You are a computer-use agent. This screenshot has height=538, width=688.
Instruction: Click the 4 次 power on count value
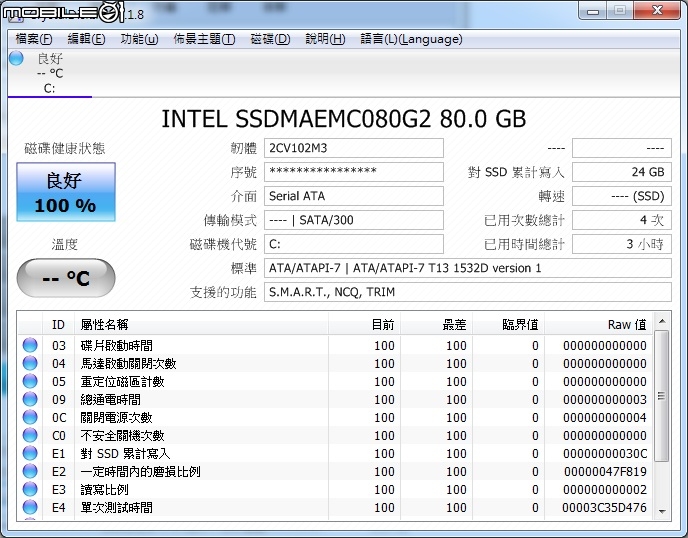pos(622,220)
